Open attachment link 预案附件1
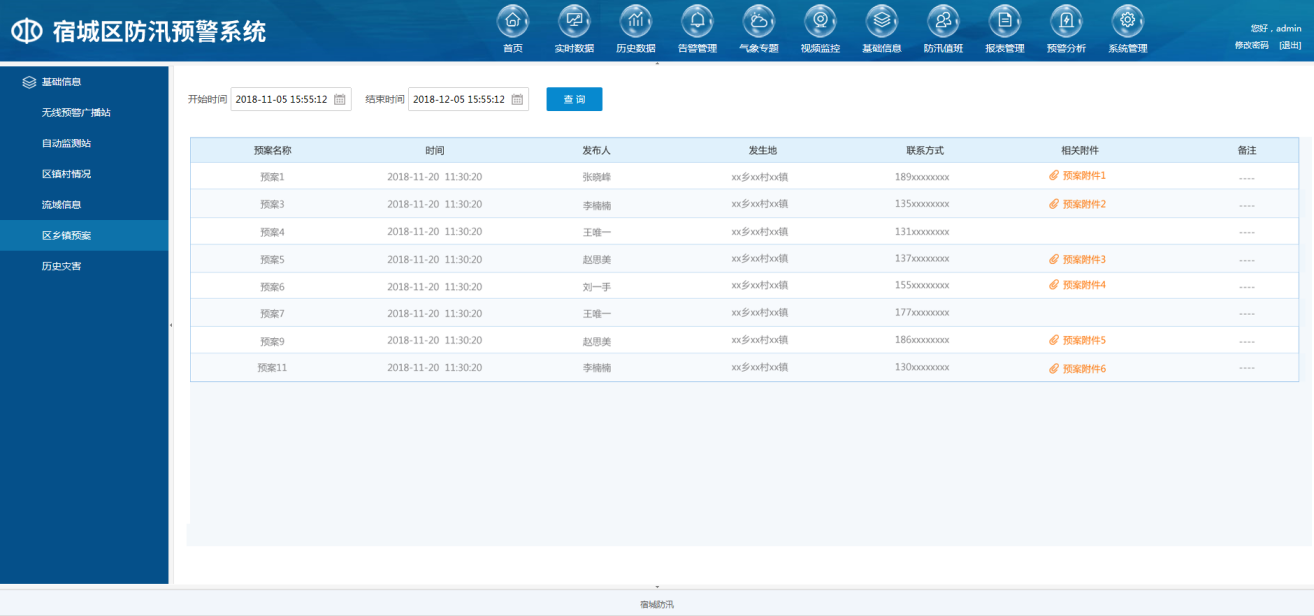 point(1083,176)
